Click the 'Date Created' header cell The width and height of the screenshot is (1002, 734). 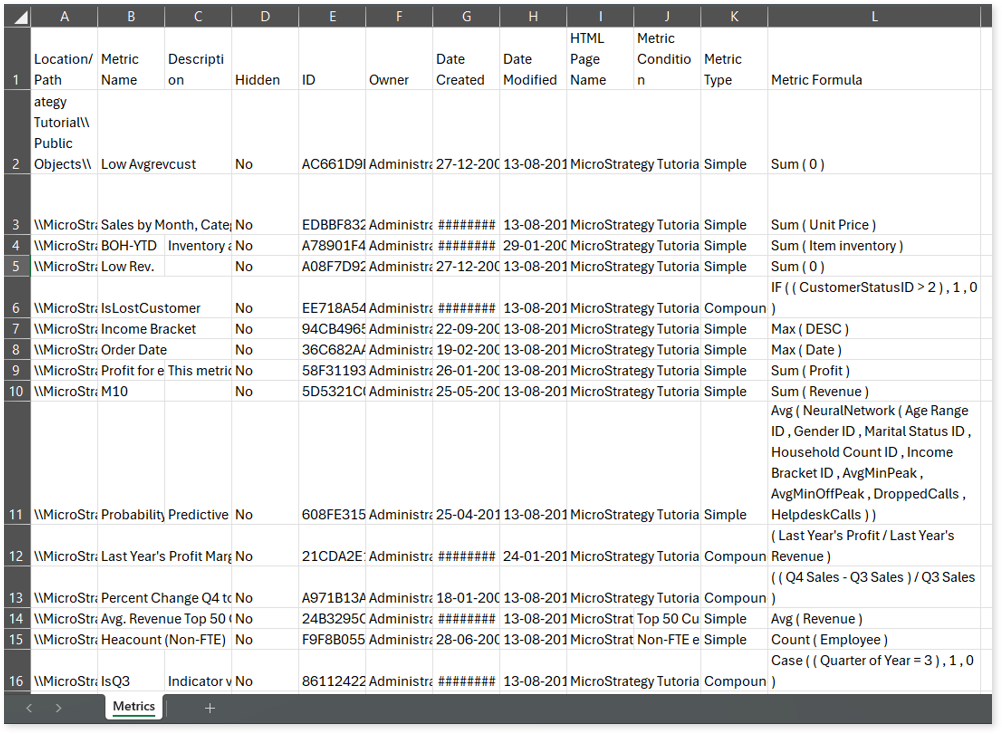pyautogui.click(x=466, y=58)
